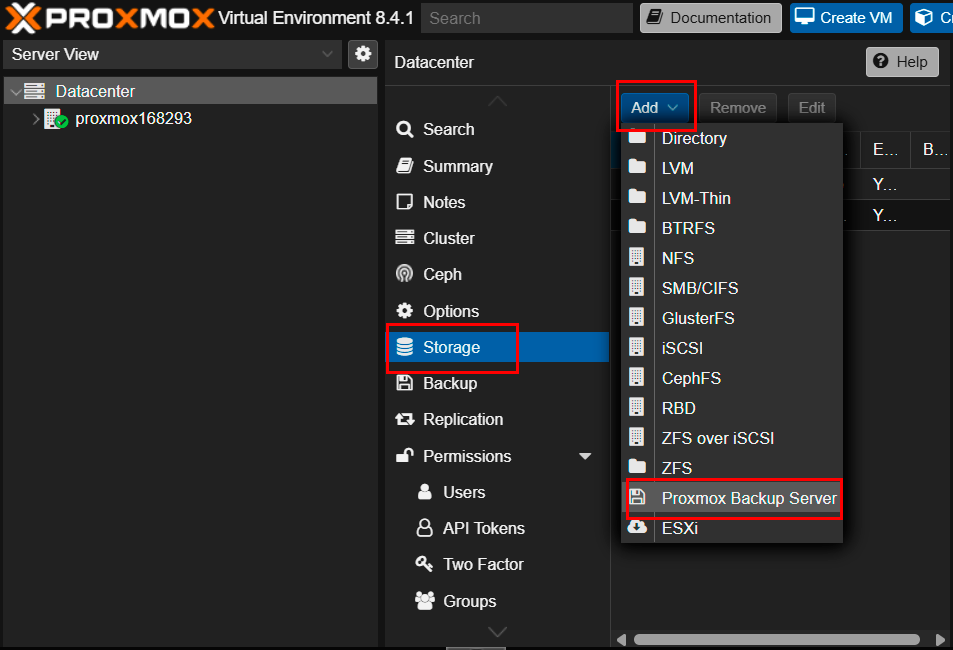Choose NFS storage type
The height and width of the screenshot is (650, 953).
677,258
